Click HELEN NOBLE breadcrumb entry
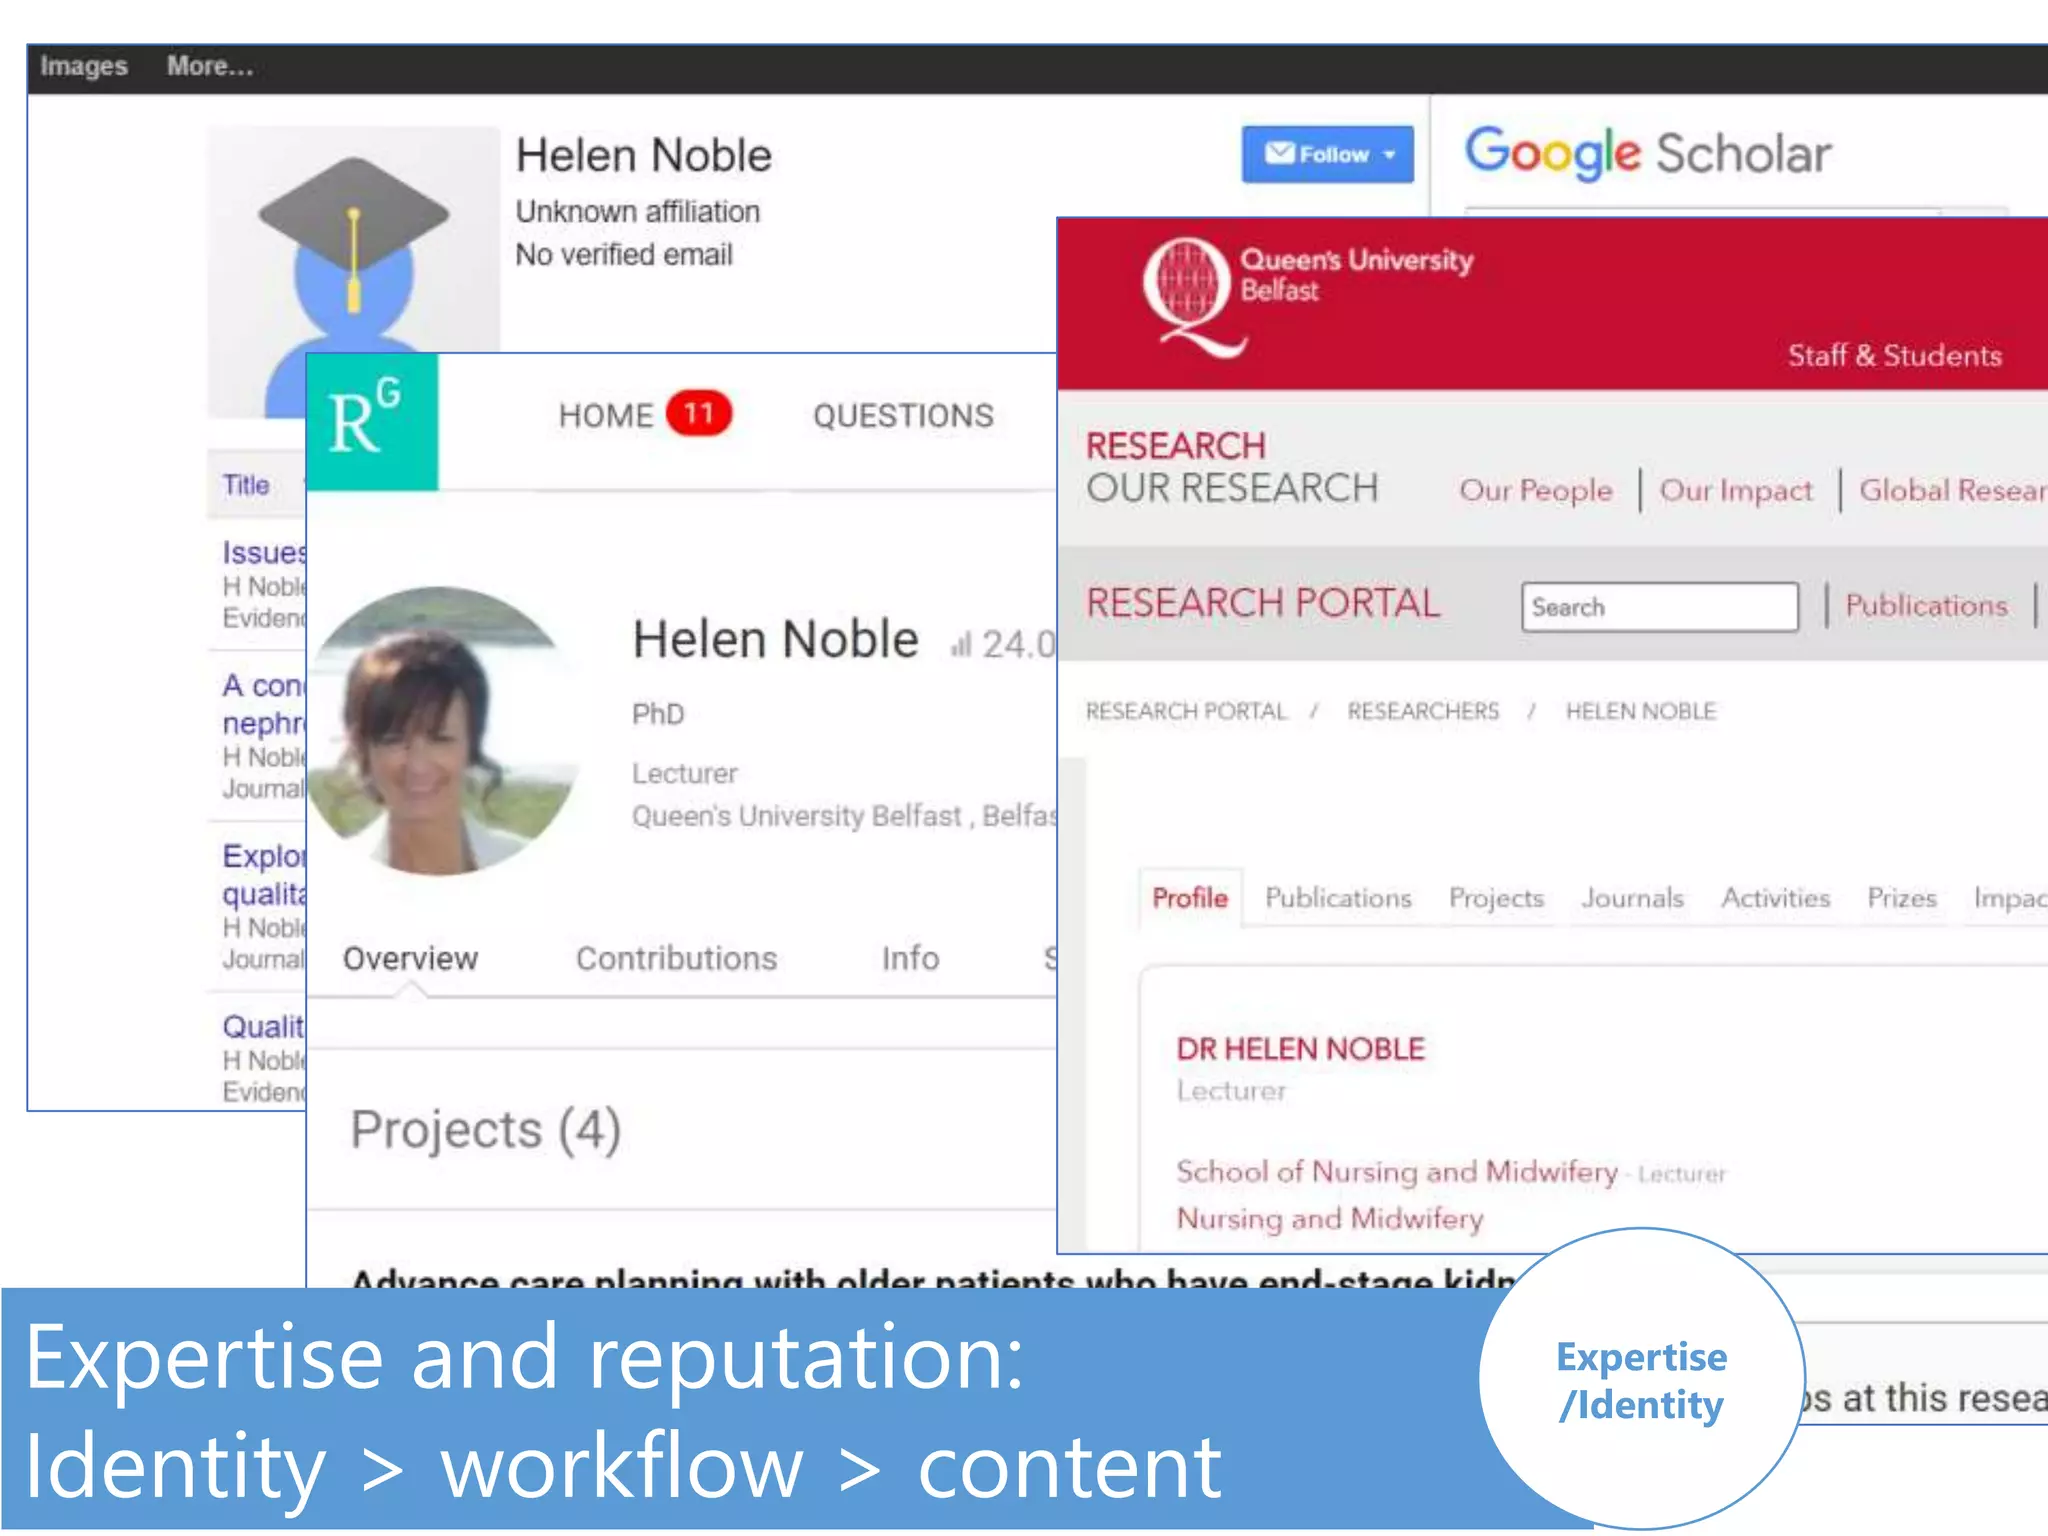2048x1536 pixels. 1640,711
